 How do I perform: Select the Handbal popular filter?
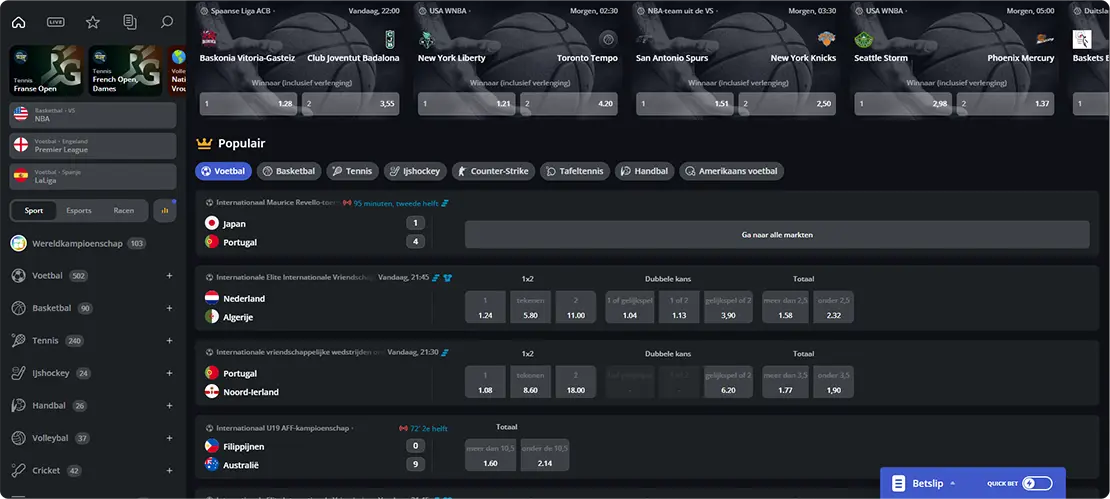644,171
